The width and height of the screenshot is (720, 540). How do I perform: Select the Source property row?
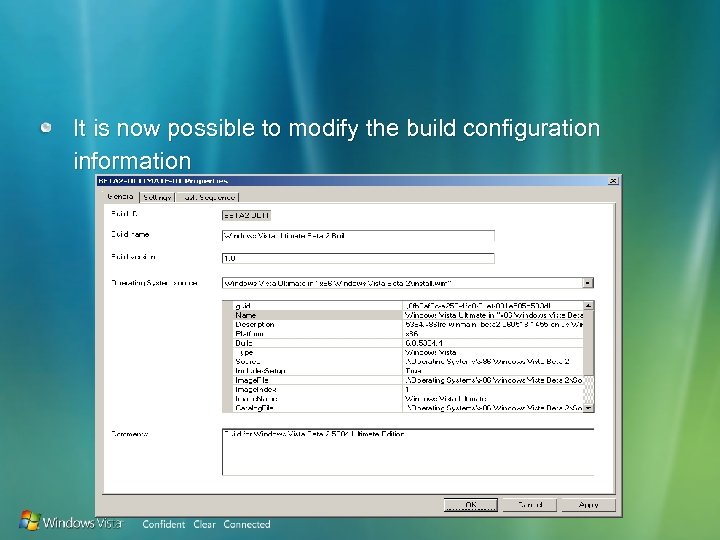[x=408, y=361]
